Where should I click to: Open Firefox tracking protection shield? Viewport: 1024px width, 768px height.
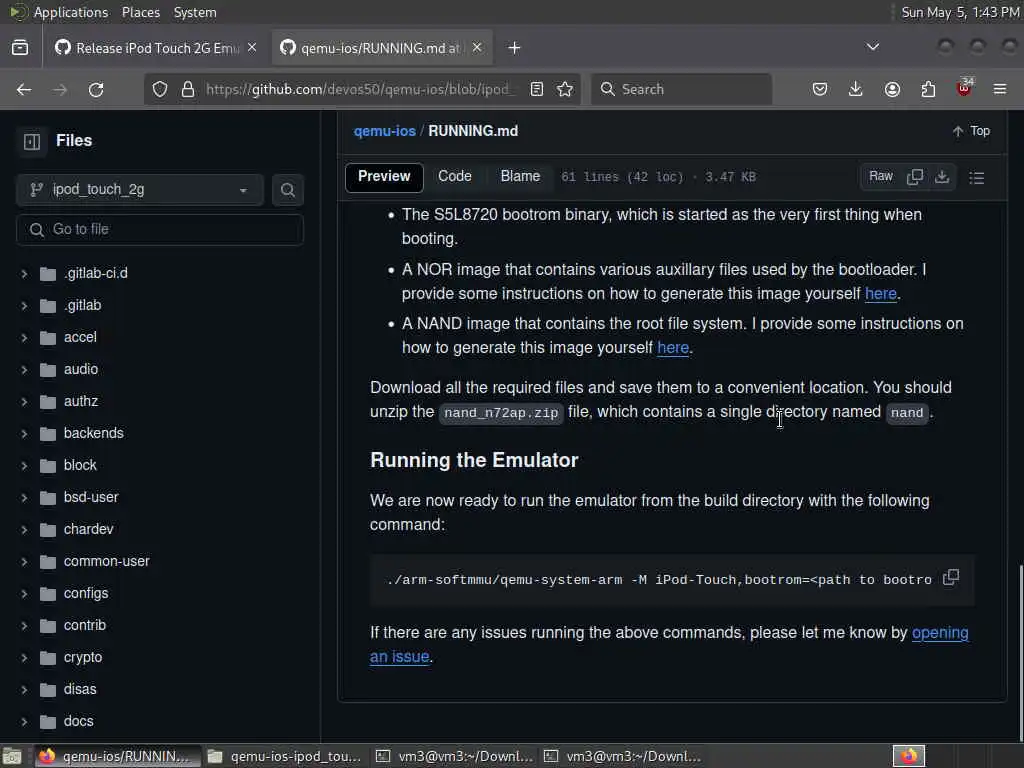pyautogui.click(x=160, y=89)
